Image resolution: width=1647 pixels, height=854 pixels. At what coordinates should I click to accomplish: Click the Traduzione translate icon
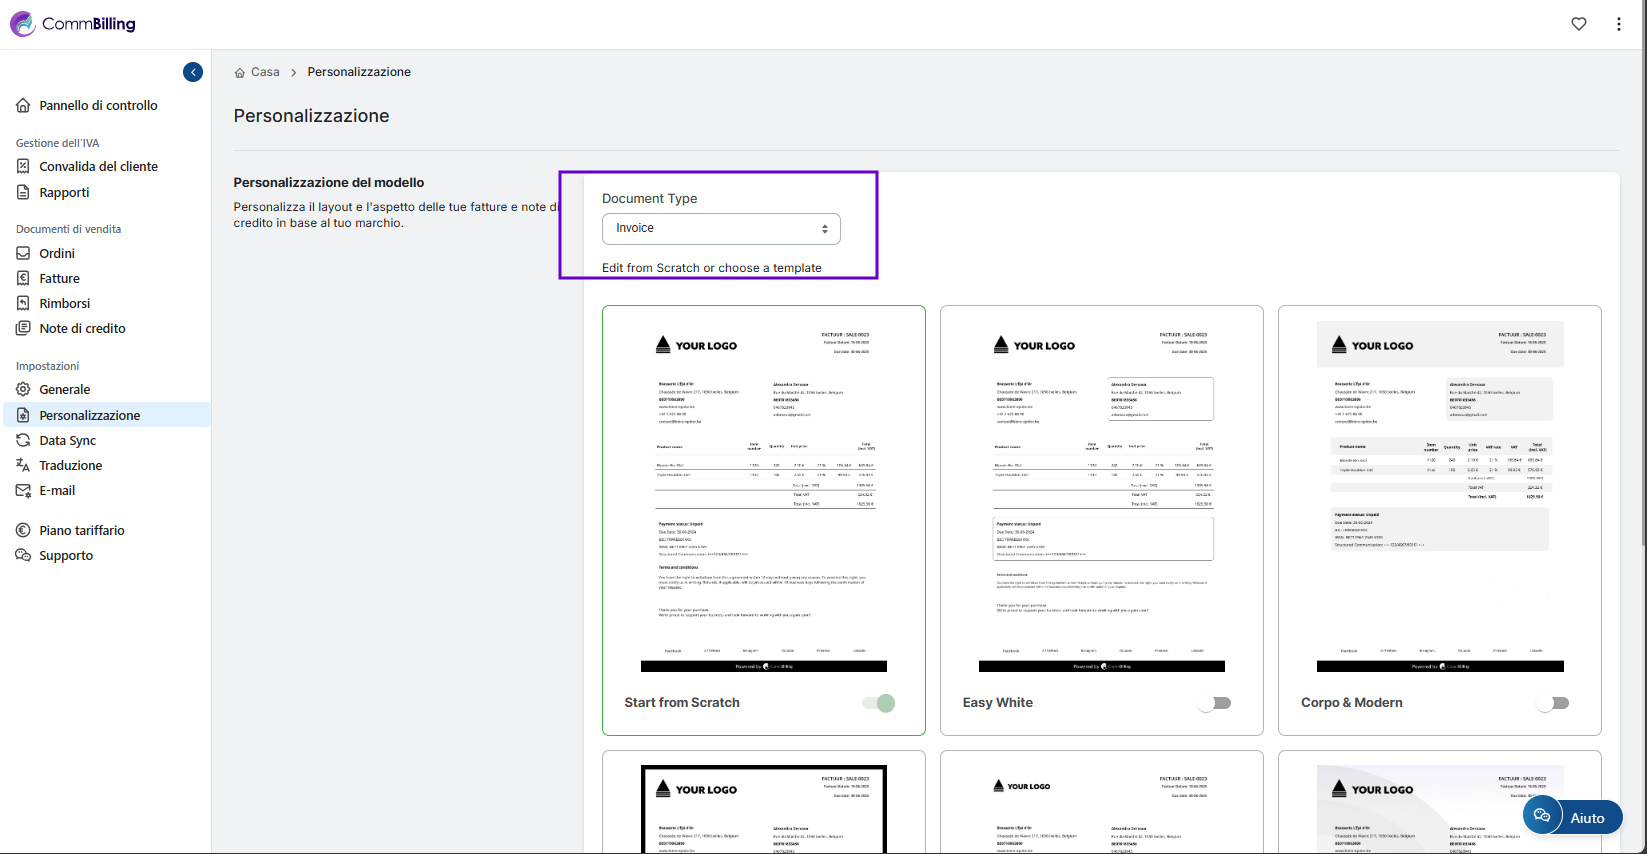click(23, 465)
